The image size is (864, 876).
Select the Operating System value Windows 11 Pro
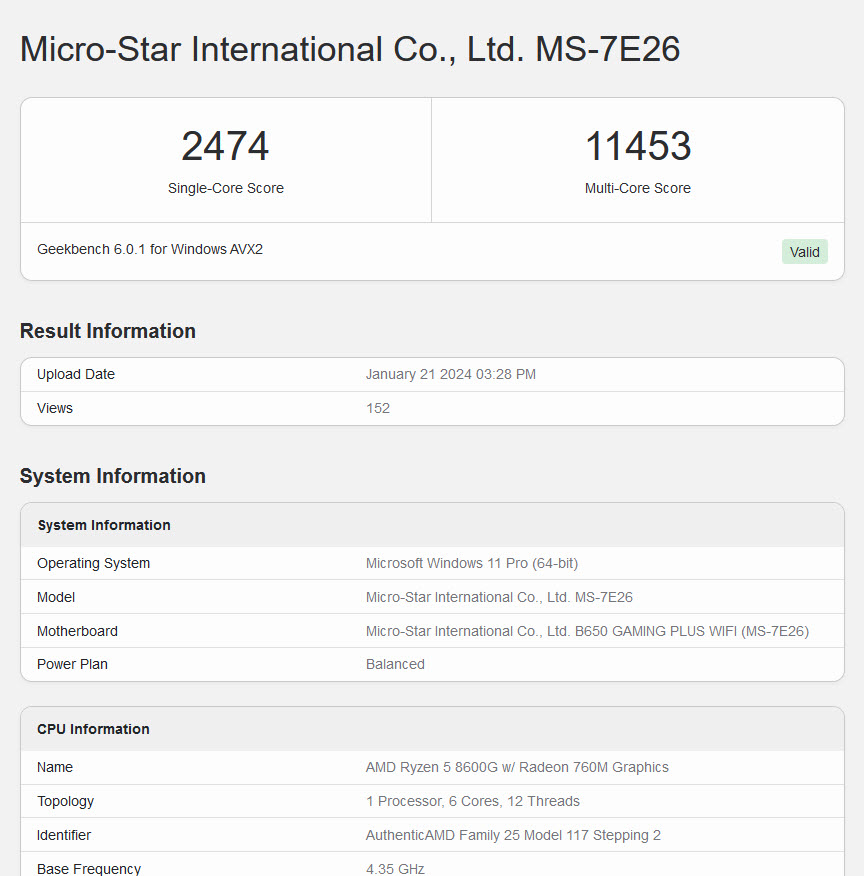pos(471,563)
